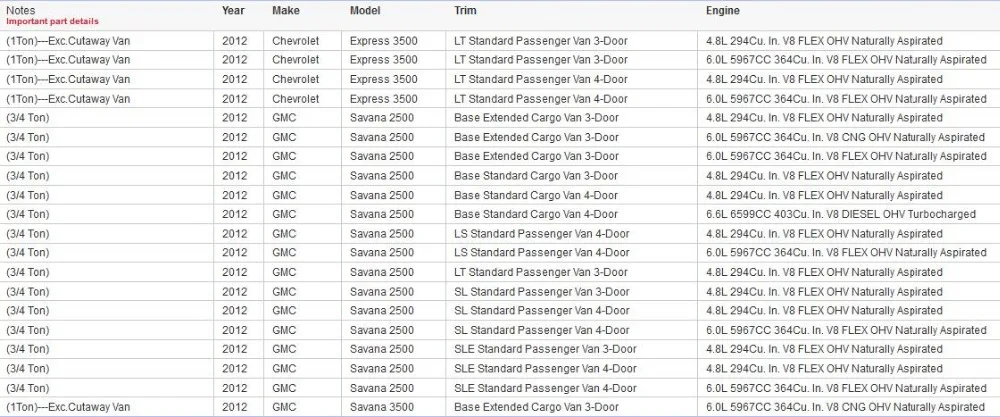The width and height of the screenshot is (1000, 417).
Task: Click the Engine column header
Action: [x=723, y=11]
